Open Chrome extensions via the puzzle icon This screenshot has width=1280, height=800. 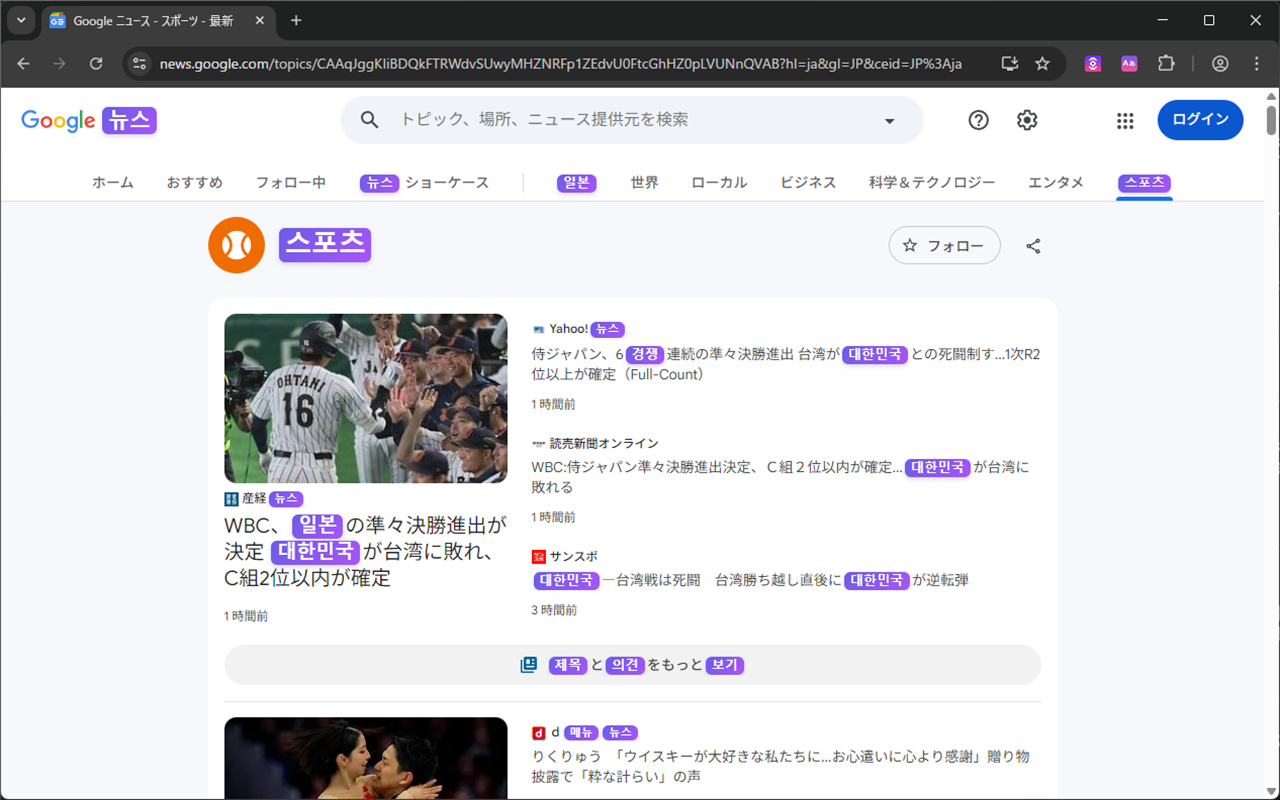[x=1166, y=63]
